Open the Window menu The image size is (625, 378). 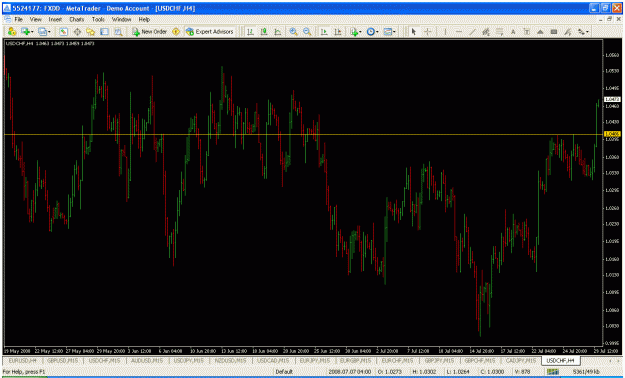[x=122, y=19]
